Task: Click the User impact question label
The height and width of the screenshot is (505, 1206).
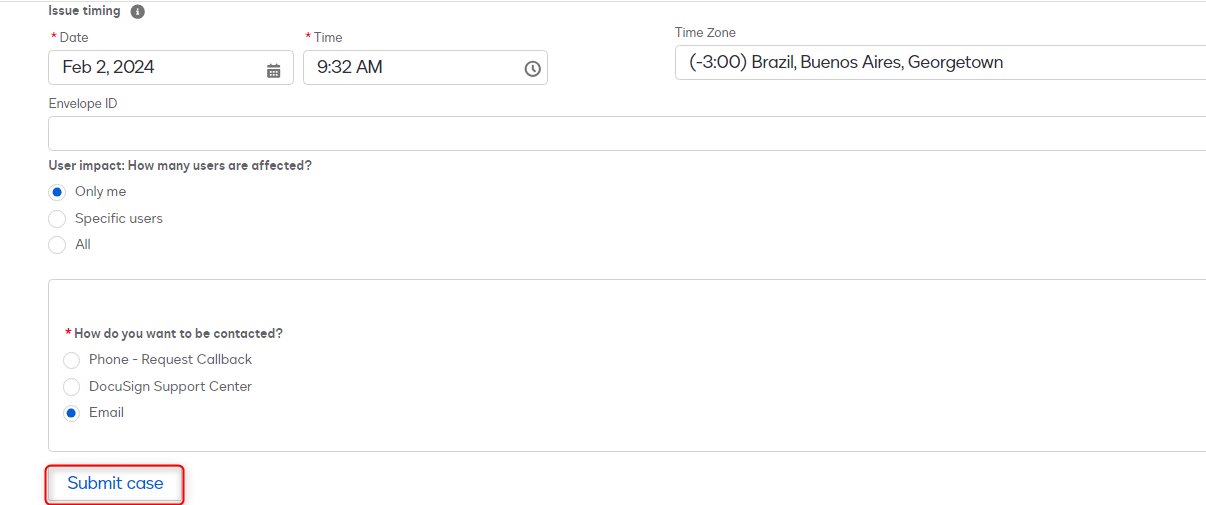Action: [x=180, y=166]
